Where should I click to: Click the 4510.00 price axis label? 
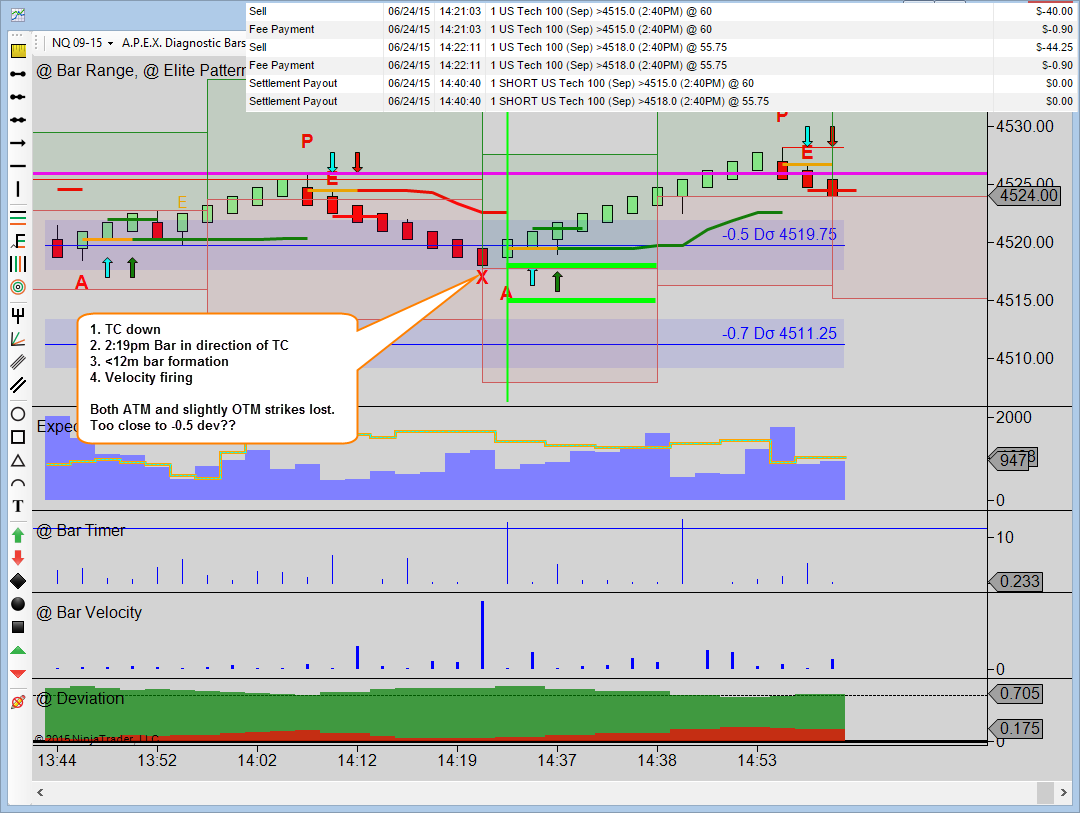1025,358
